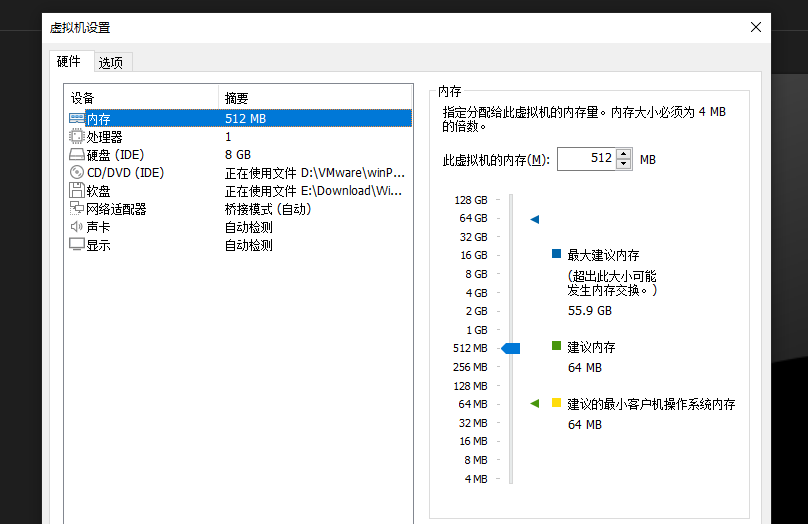Viewport: 808px width, 524px height.
Task: Click the green recommended memory marker triangle
Action: (x=534, y=403)
